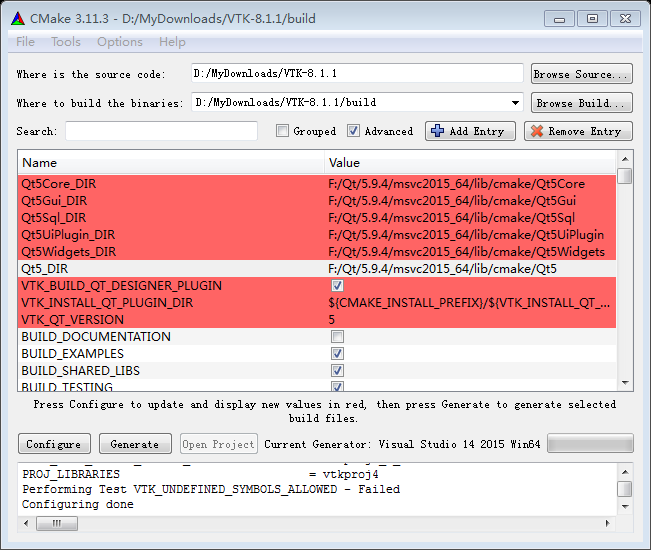Click the configure progress bar
Image resolution: width=651 pixels, height=550 pixels.
click(x=590, y=443)
